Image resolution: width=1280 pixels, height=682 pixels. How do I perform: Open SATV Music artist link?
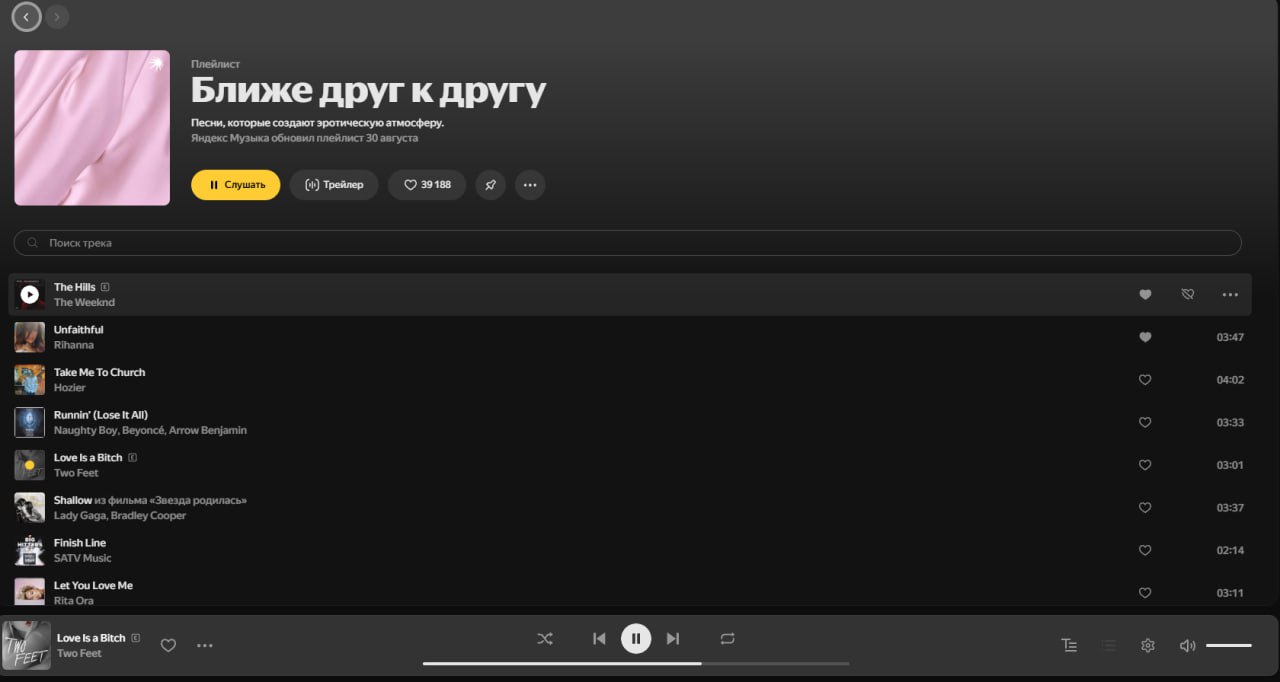tap(83, 558)
